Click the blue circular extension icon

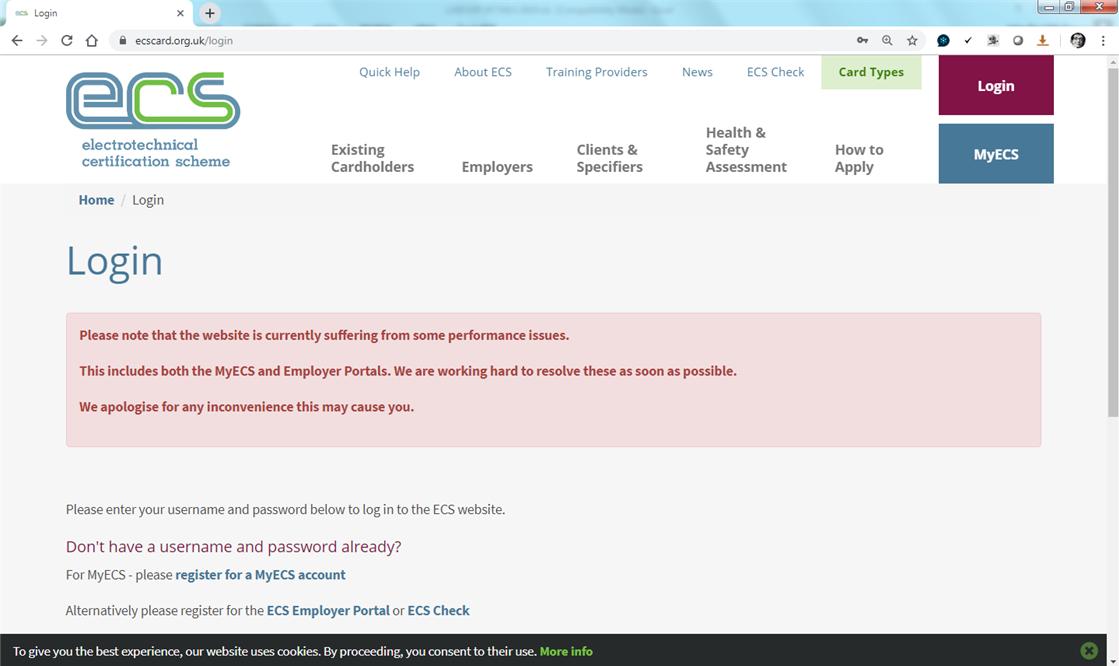(943, 41)
